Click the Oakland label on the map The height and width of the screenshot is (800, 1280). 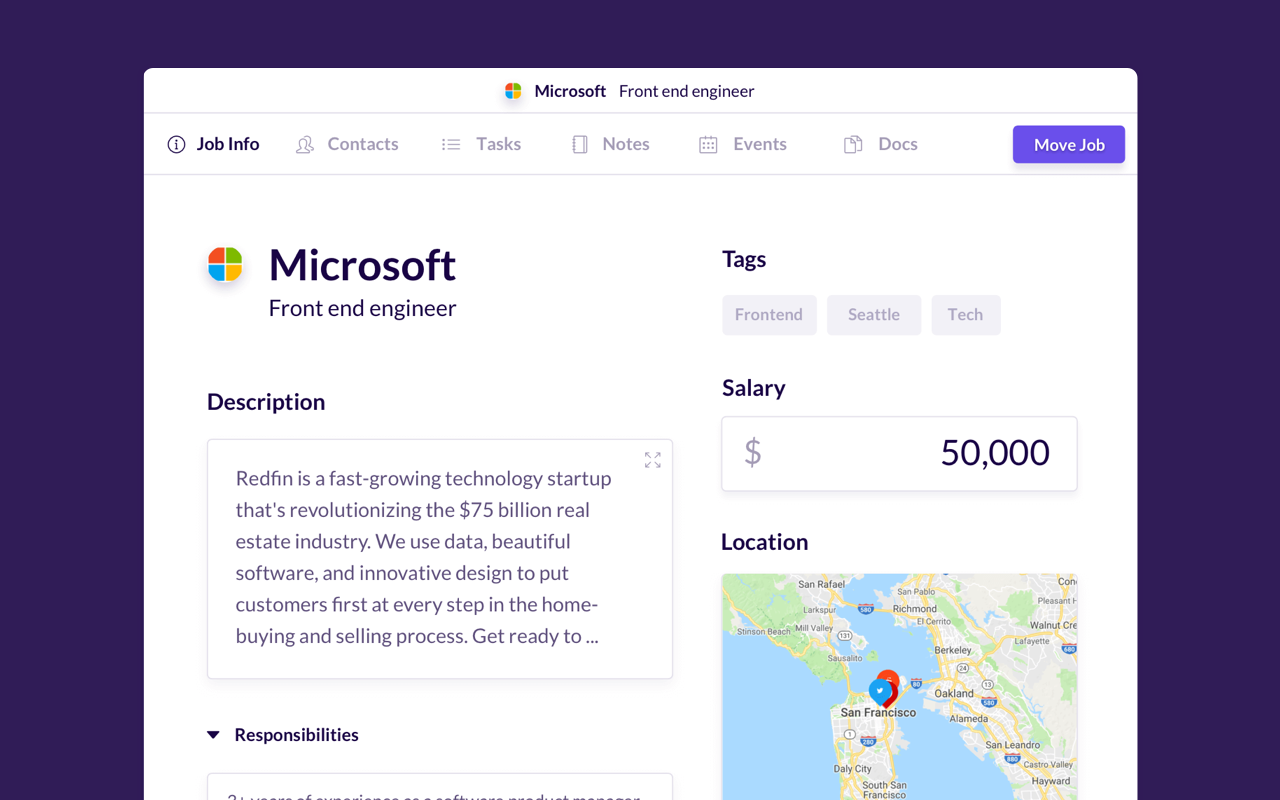point(954,693)
